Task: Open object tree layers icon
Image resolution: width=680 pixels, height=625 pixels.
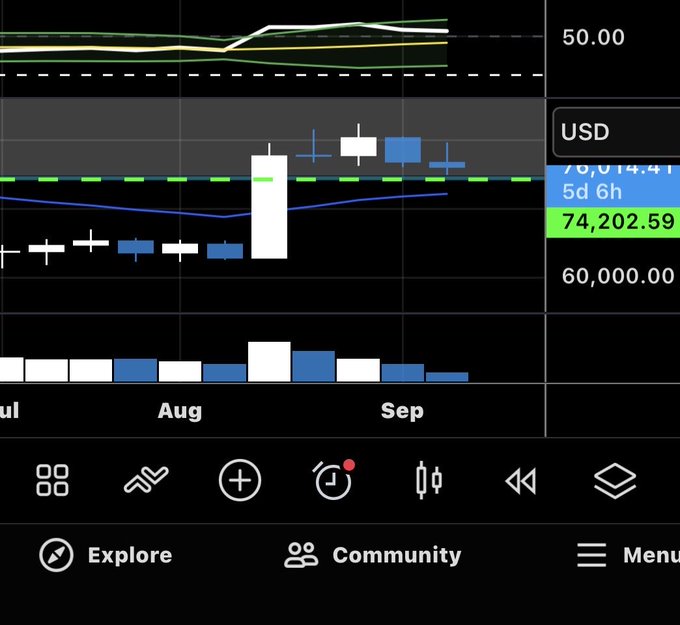Action: 615,481
